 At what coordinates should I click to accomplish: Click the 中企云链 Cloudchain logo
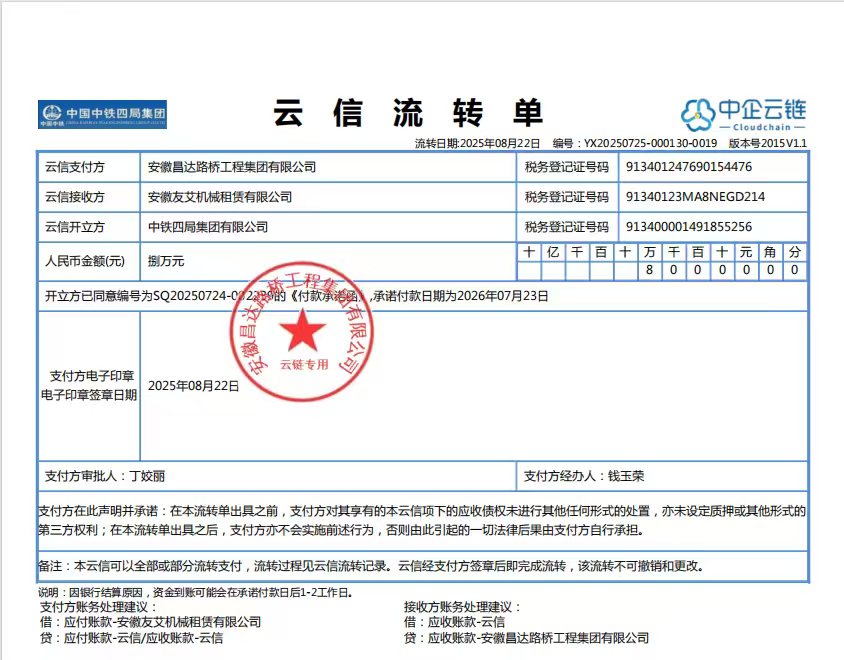pyautogui.click(x=744, y=114)
